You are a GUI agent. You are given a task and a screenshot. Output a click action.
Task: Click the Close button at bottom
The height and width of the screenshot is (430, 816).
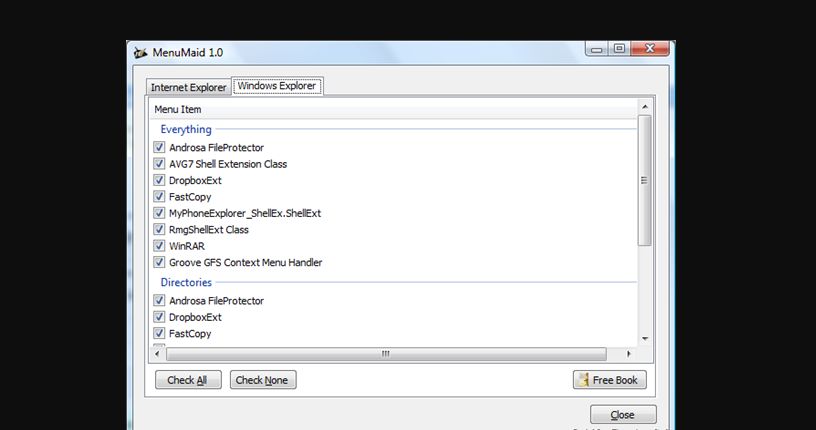(623, 415)
